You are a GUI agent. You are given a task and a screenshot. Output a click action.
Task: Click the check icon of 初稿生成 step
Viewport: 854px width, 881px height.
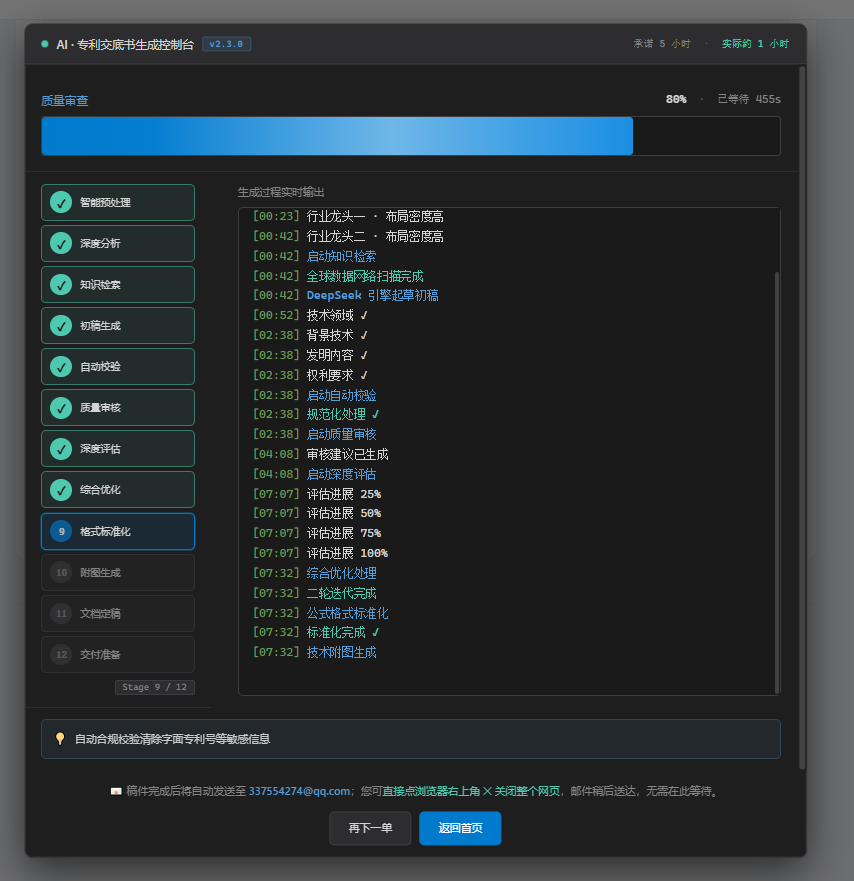61,325
